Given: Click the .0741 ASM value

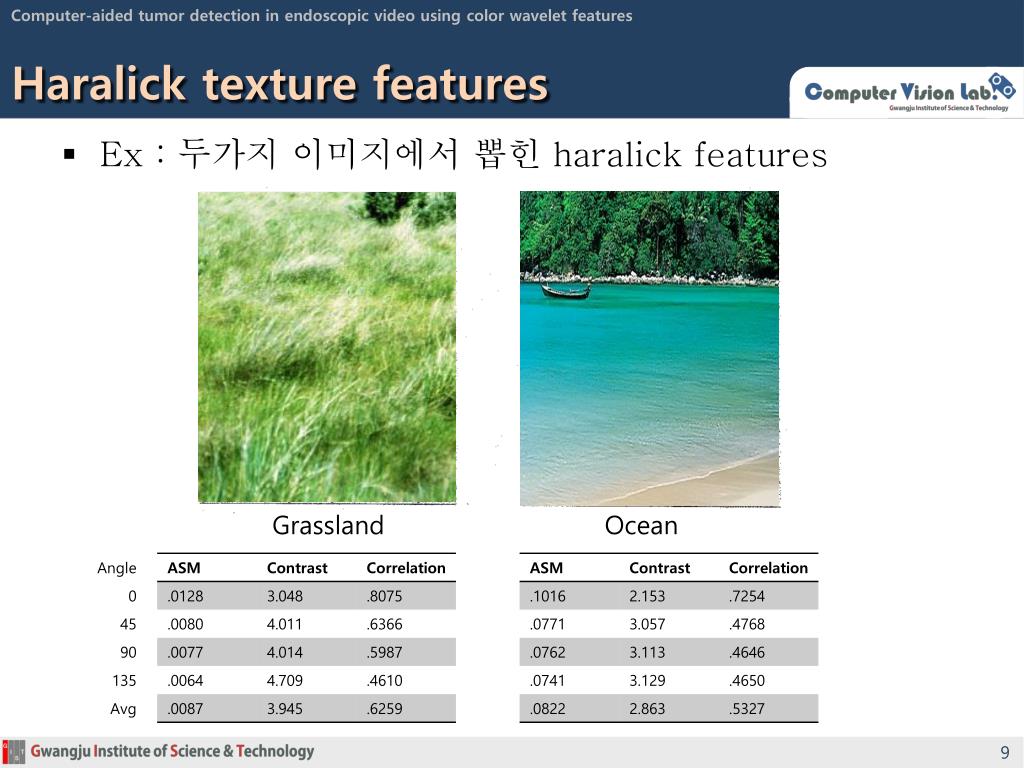Looking at the screenshot, I should (547, 680).
